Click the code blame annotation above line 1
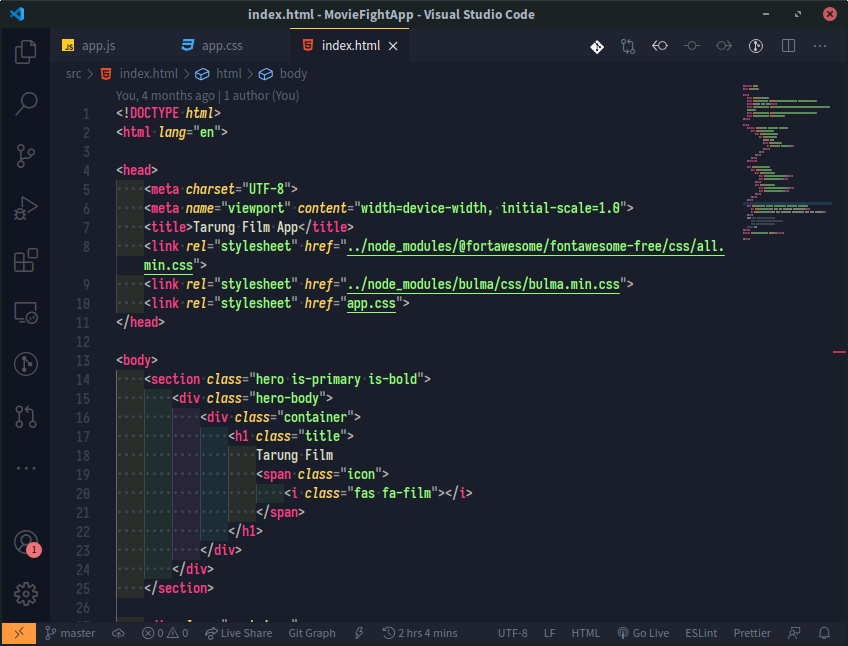Image resolution: width=848 pixels, height=646 pixels. click(207, 96)
